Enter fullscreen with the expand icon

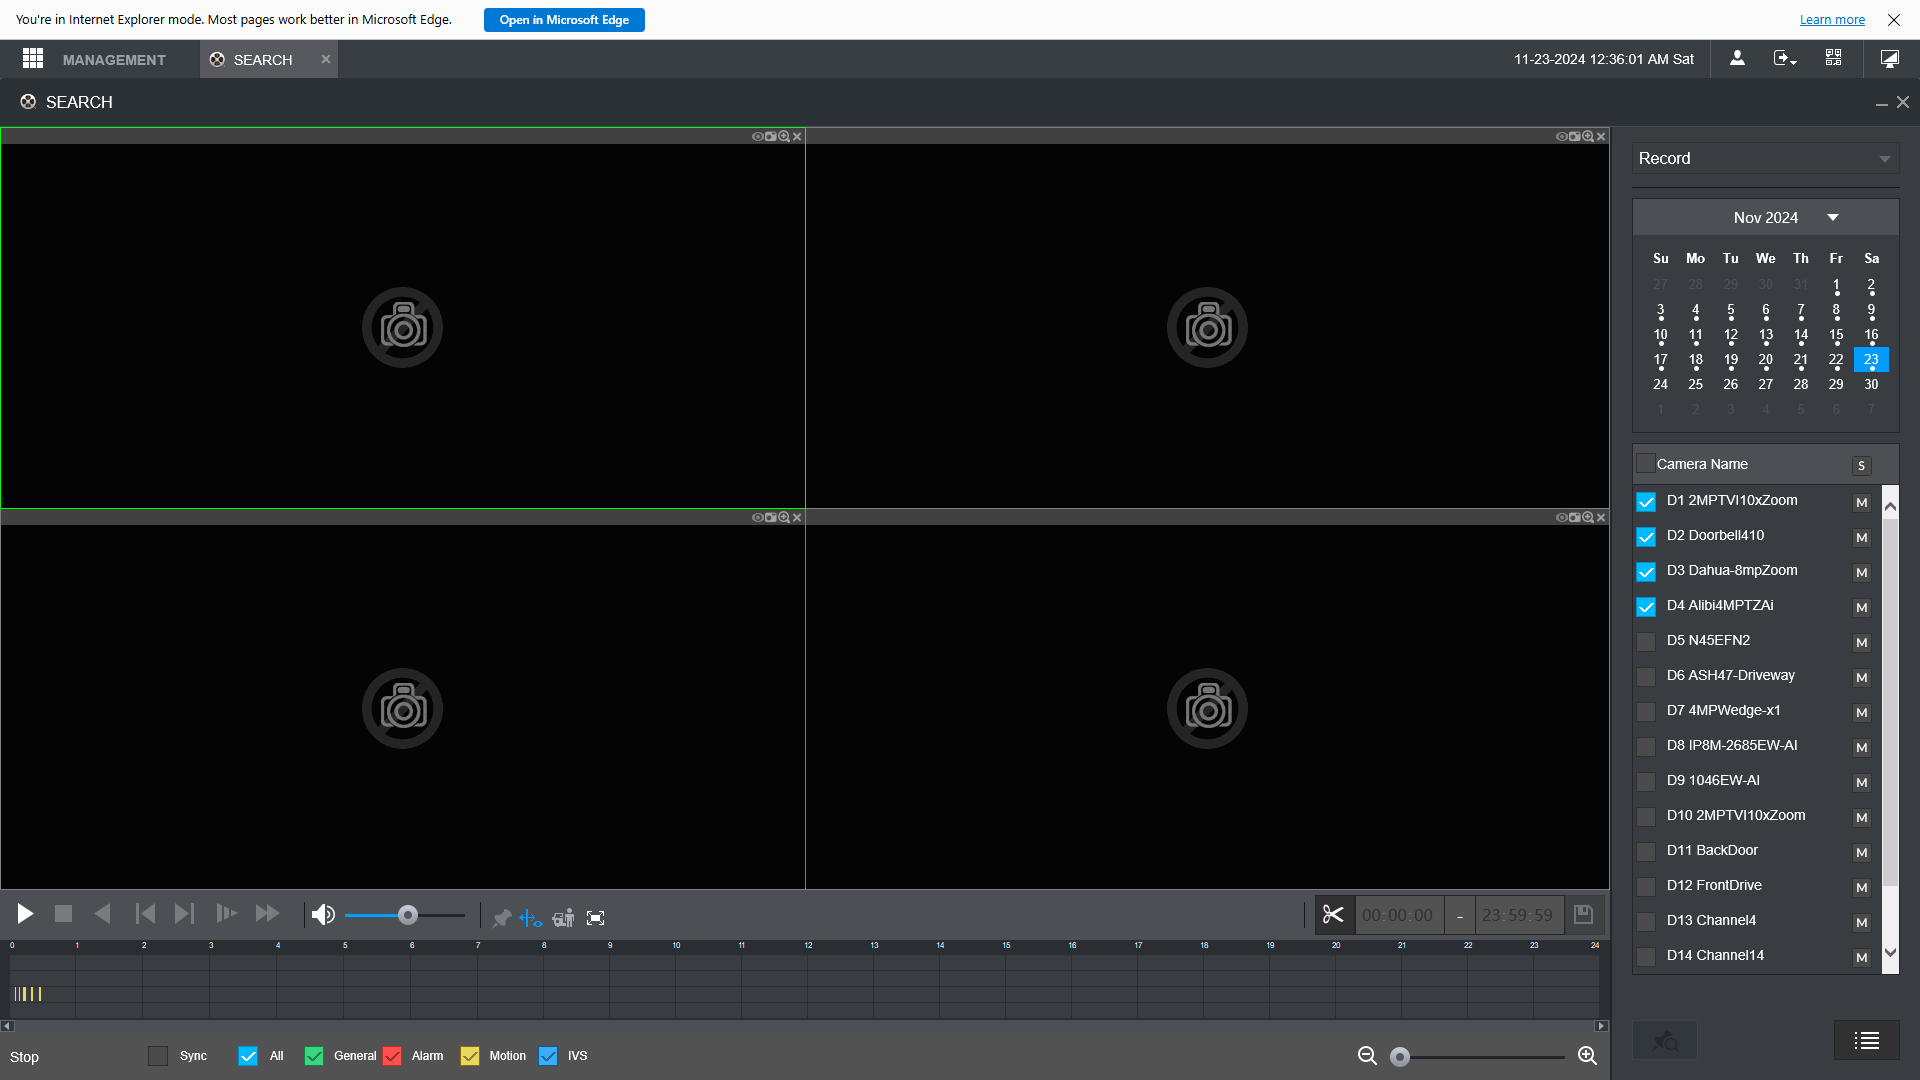(x=596, y=918)
